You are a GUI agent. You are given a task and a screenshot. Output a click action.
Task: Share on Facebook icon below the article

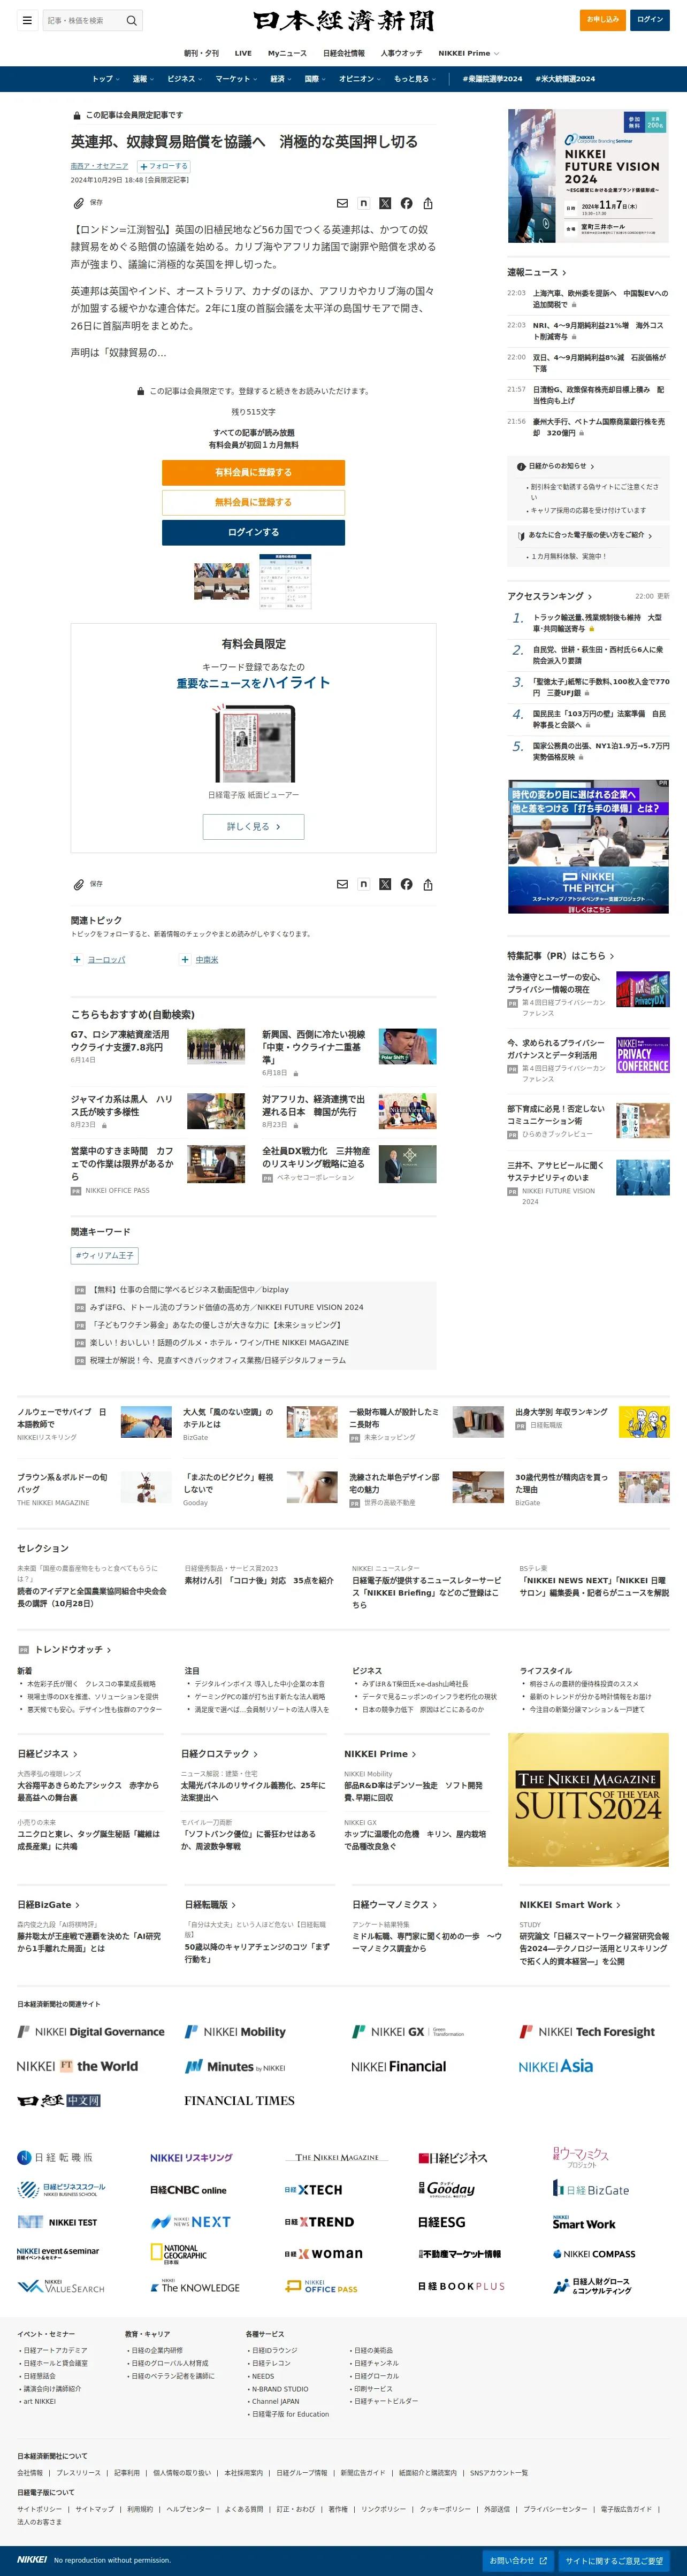pos(406,884)
